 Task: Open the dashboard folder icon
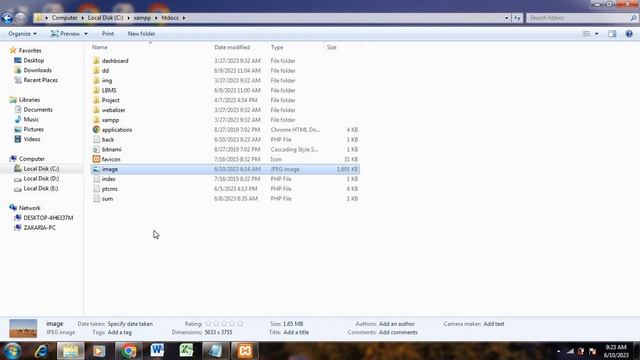(x=96, y=61)
